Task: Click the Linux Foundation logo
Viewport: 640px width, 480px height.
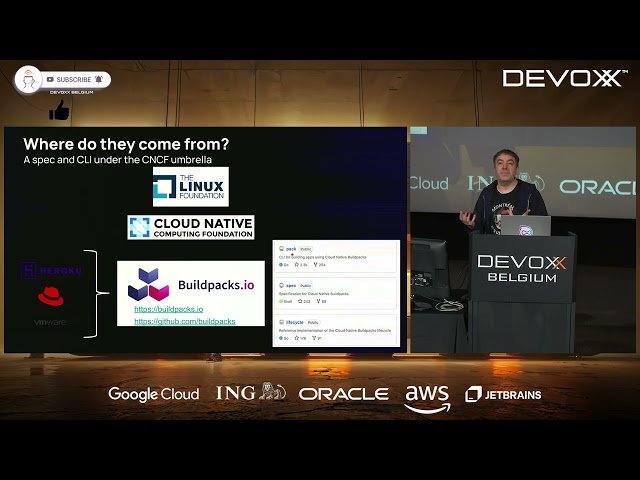Action: point(190,187)
